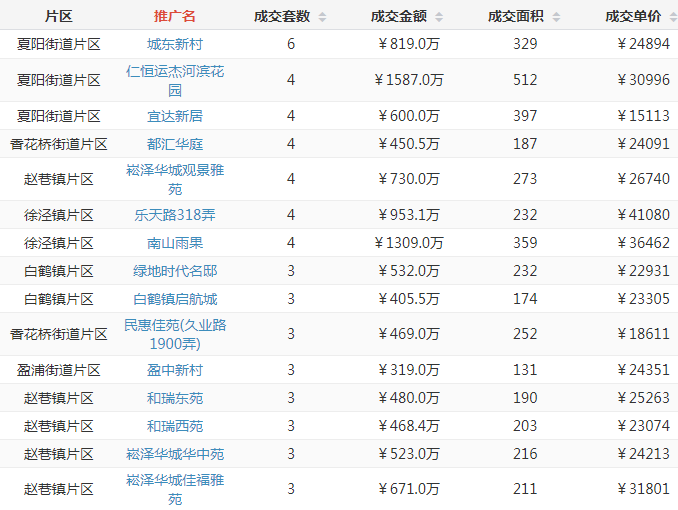Open the 城东新村 link

(175, 44)
